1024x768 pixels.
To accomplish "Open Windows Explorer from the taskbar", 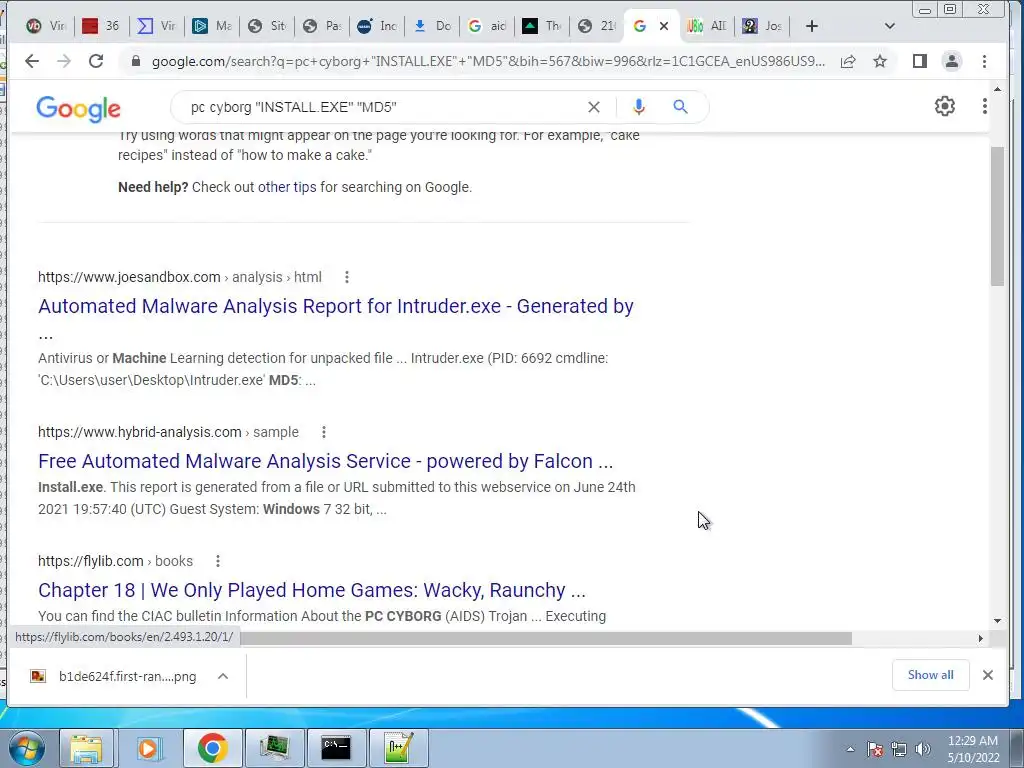I will 86,748.
